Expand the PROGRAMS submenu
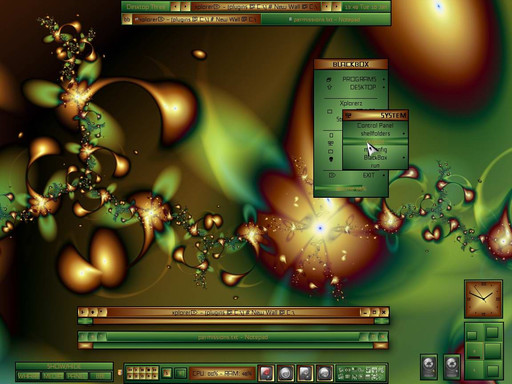 [x=355, y=79]
